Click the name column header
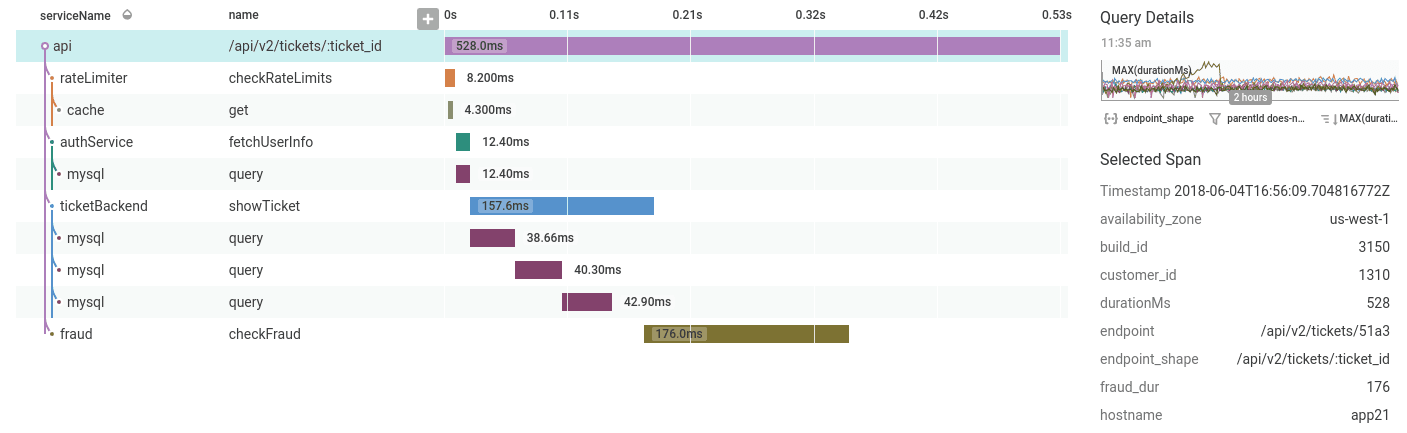The image size is (1407, 433). tap(244, 16)
